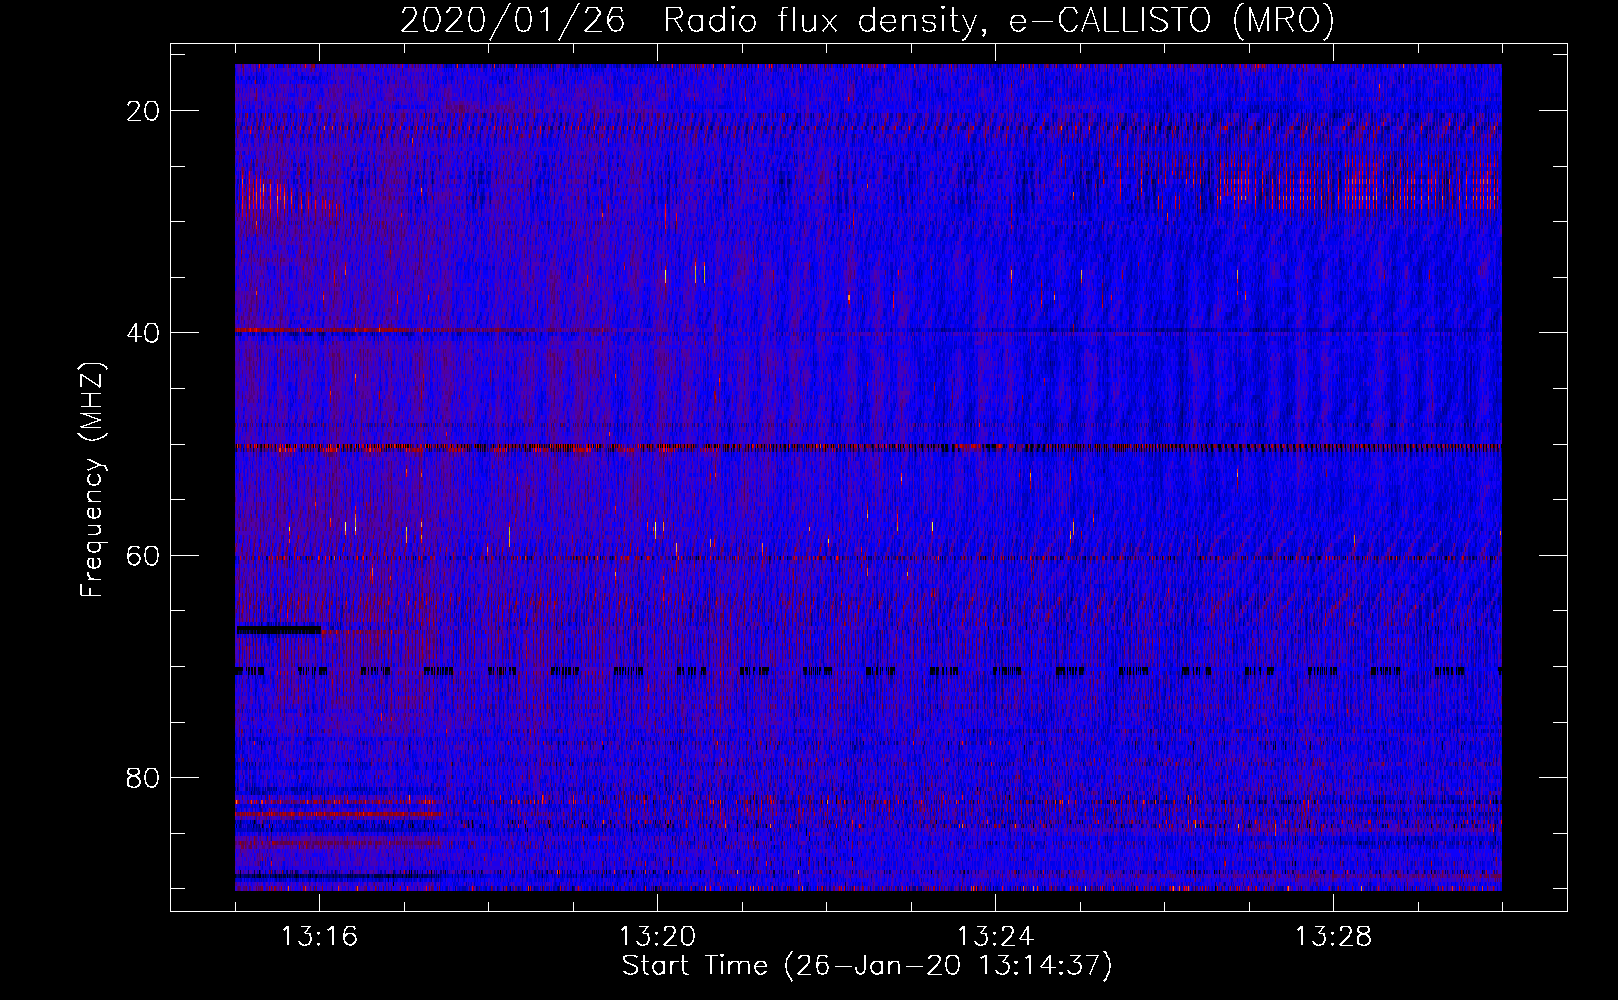Click the '60' frequency tick label
The width and height of the screenshot is (1618, 1000).
pos(144,555)
